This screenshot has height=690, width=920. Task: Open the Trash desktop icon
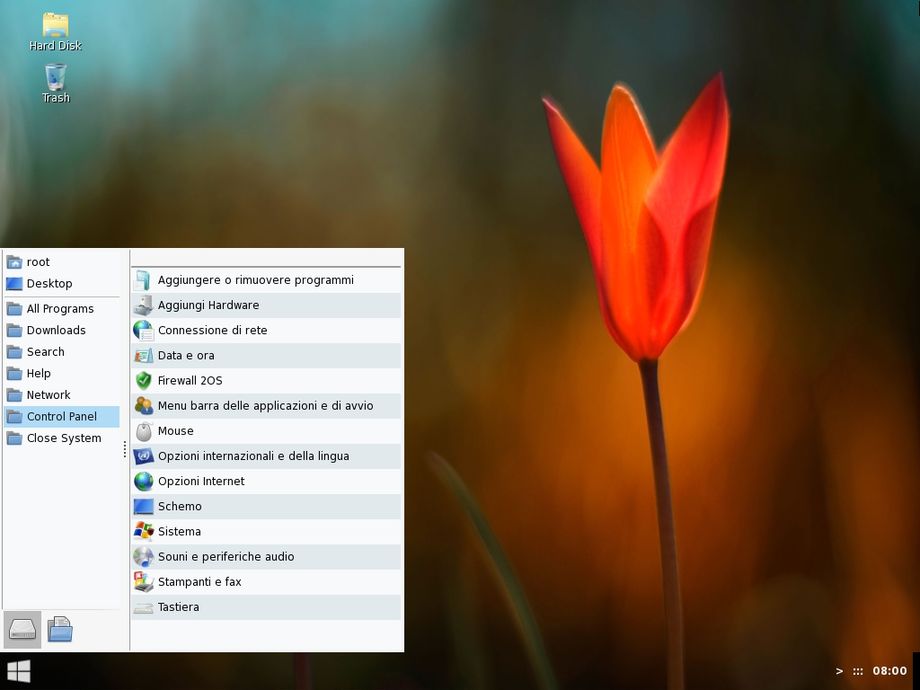tap(55, 78)
